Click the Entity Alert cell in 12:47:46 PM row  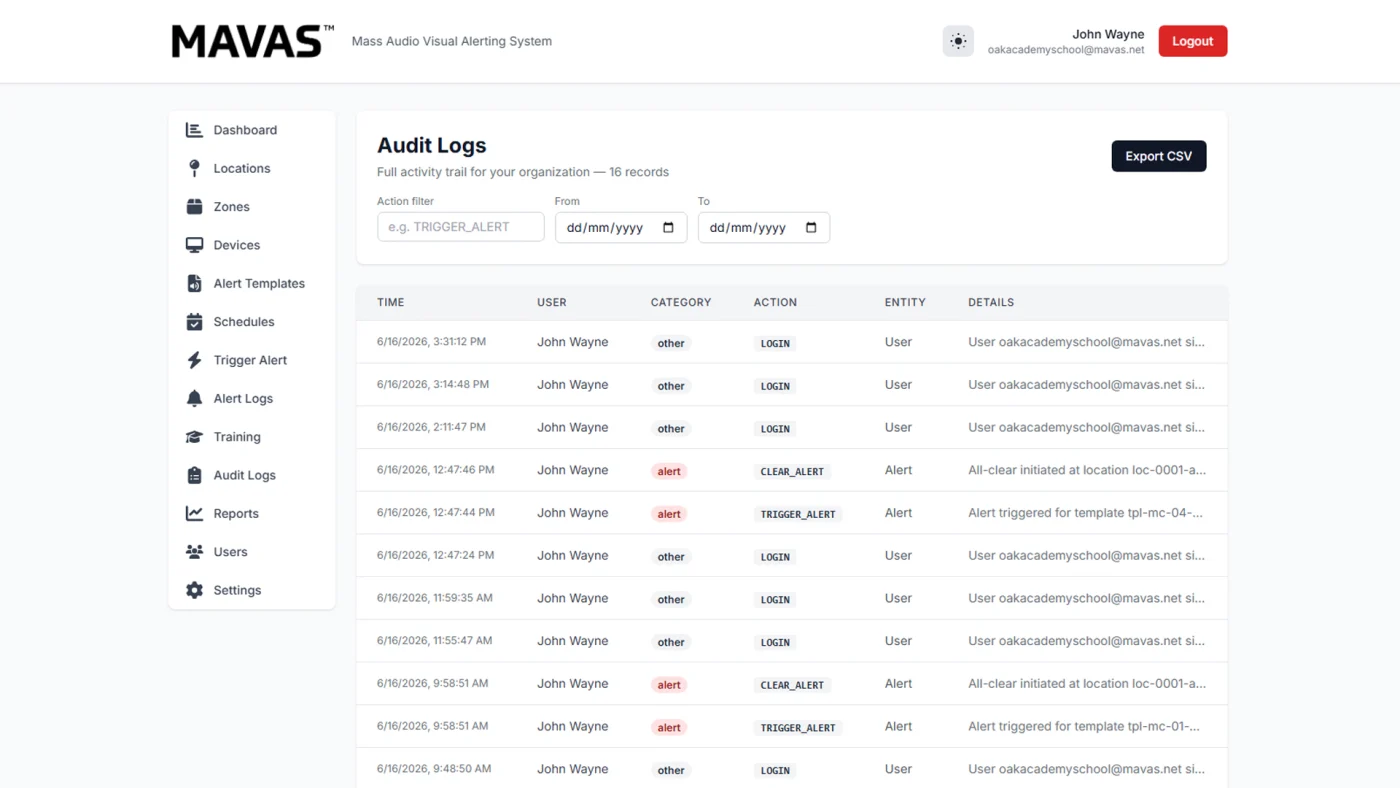(898, 470)
